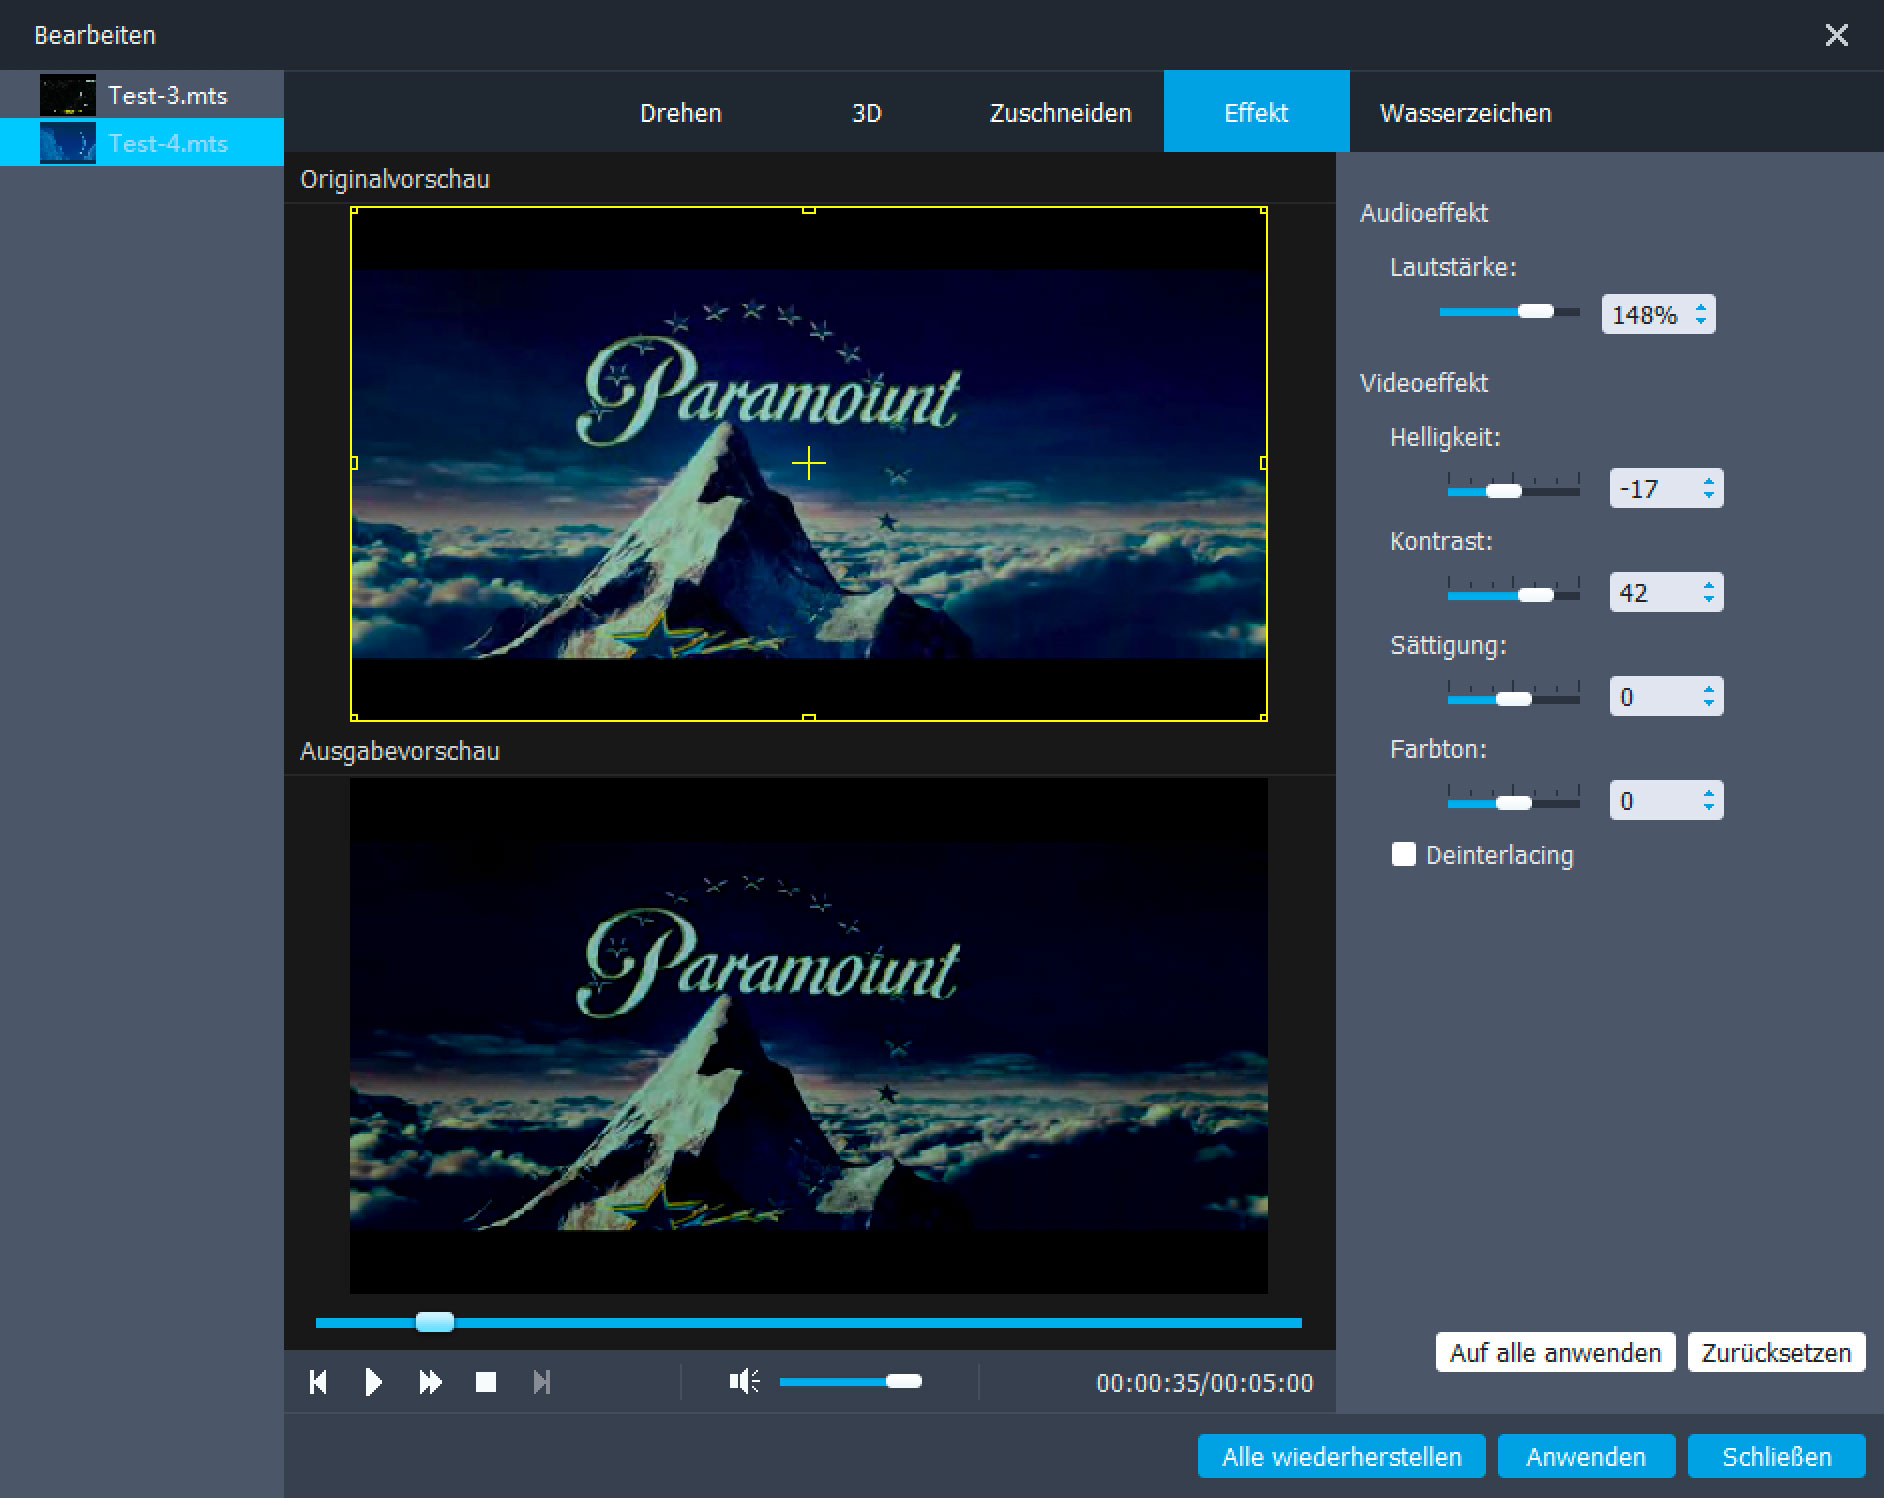Click the Schließen button
This screenshot has height=1498, width=1884.
coord(1776,1456)
